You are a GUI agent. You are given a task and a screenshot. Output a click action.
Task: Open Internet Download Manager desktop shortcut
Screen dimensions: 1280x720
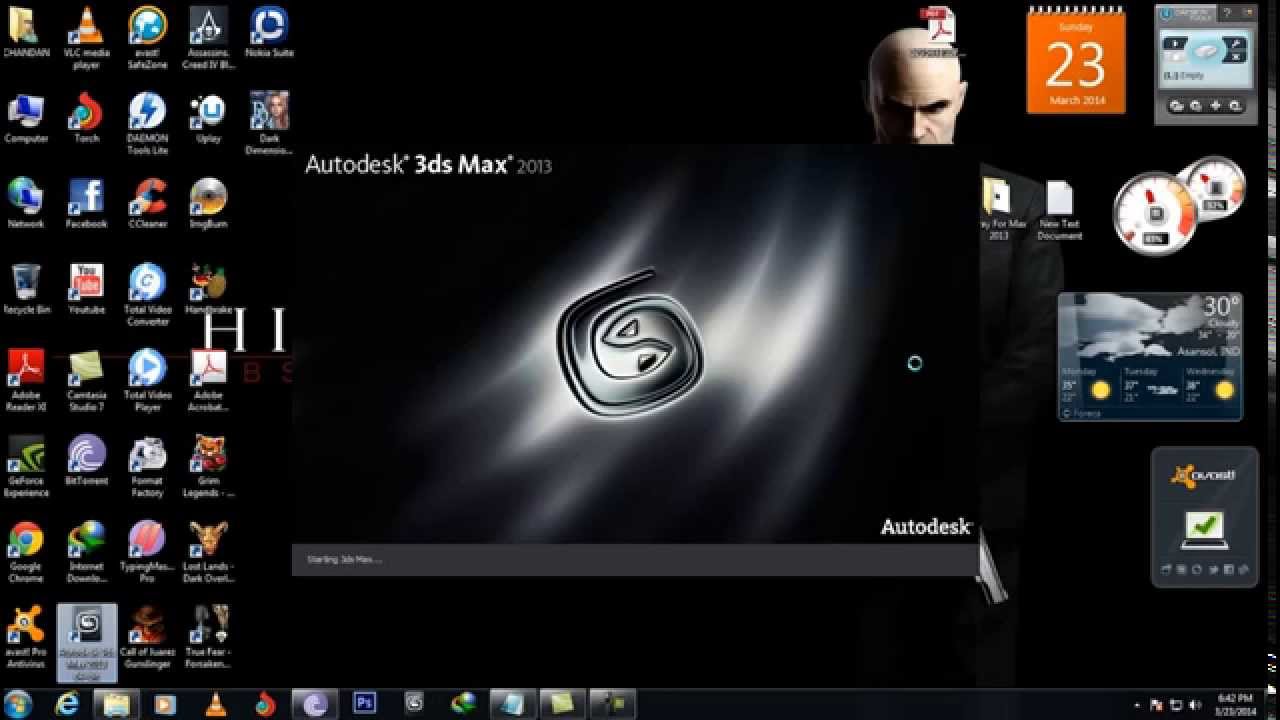pos(87,551)
